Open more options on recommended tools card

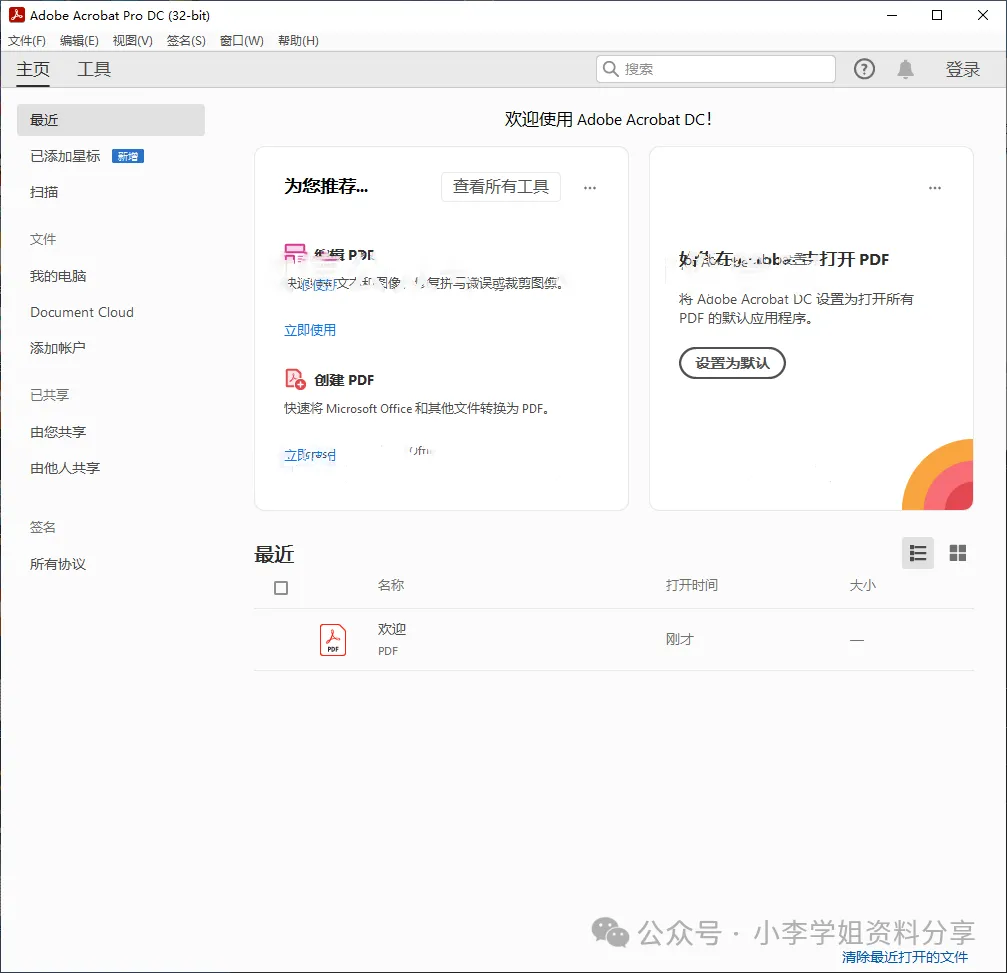[590, 188]
